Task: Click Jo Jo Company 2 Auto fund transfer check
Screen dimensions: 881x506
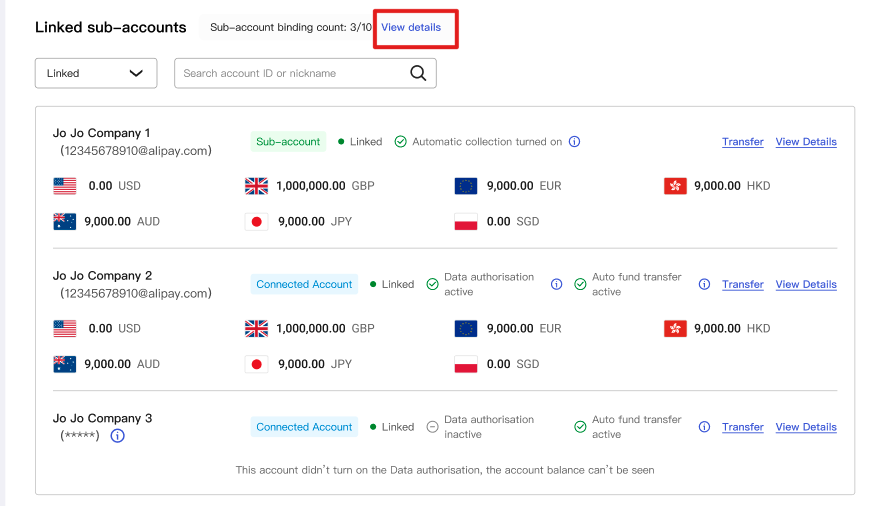Action: pyautogui.click(x=580, y=284)
